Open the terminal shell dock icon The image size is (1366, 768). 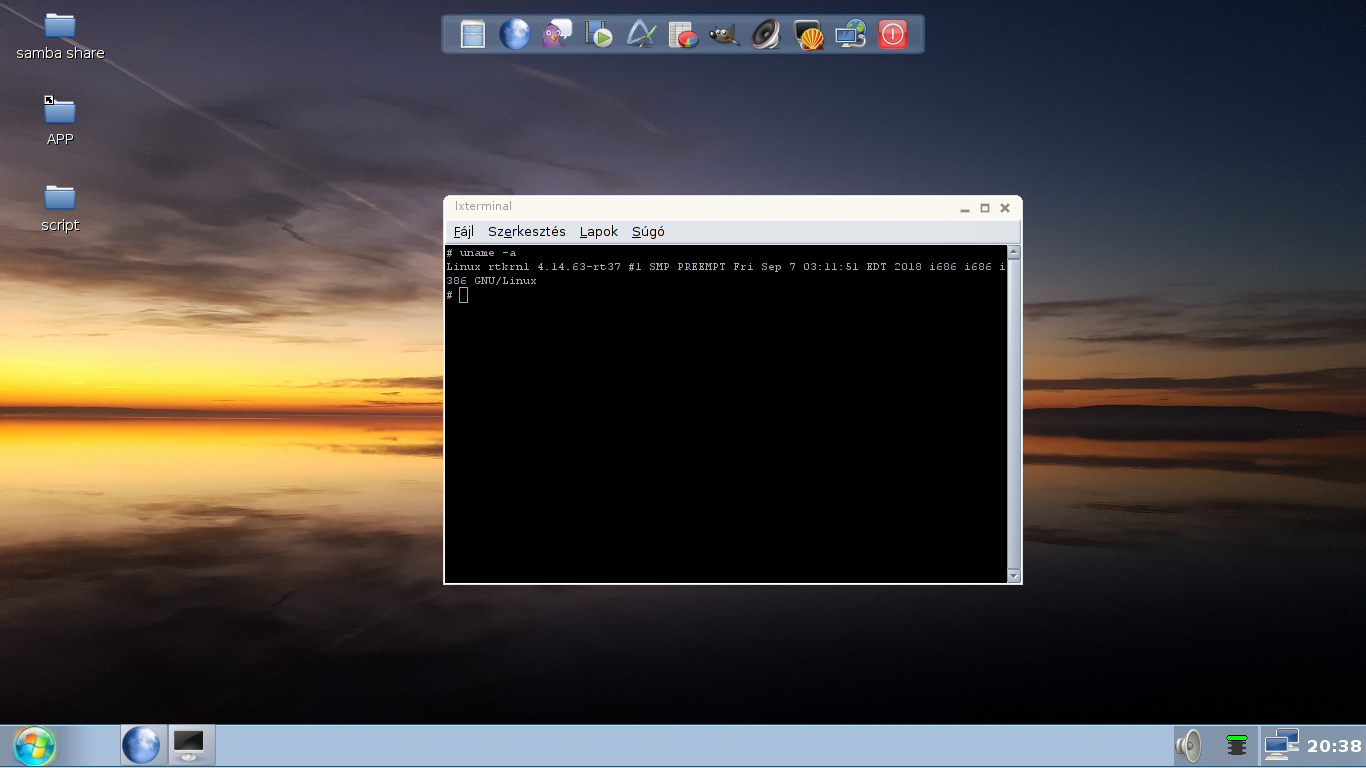(x=808, y=34)
